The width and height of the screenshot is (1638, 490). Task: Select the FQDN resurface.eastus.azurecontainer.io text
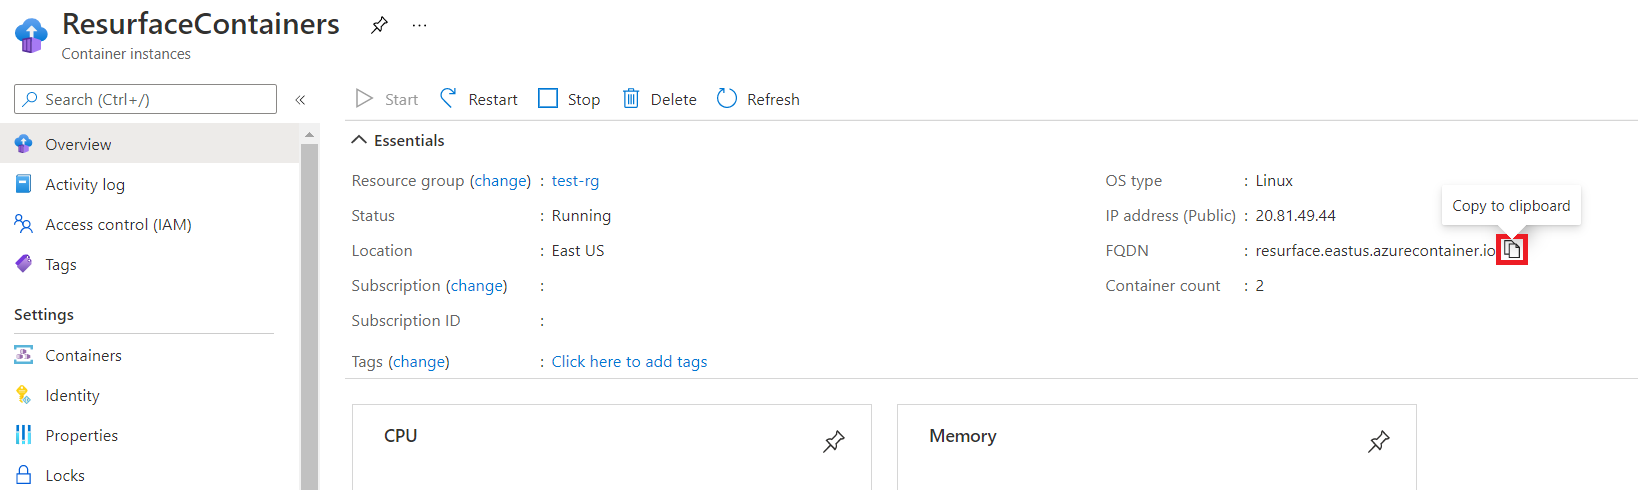(x=1375, y=251)
